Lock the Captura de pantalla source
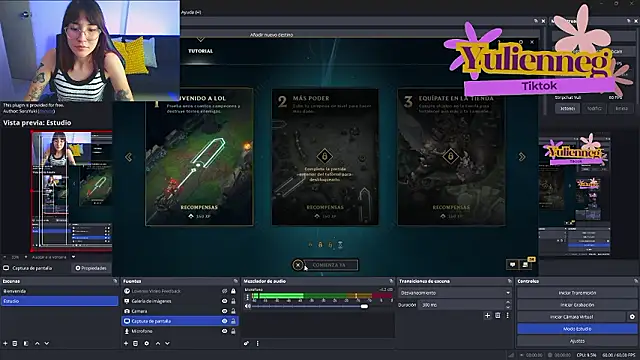Viewport: 640px width, 360px height. (233, 321)
